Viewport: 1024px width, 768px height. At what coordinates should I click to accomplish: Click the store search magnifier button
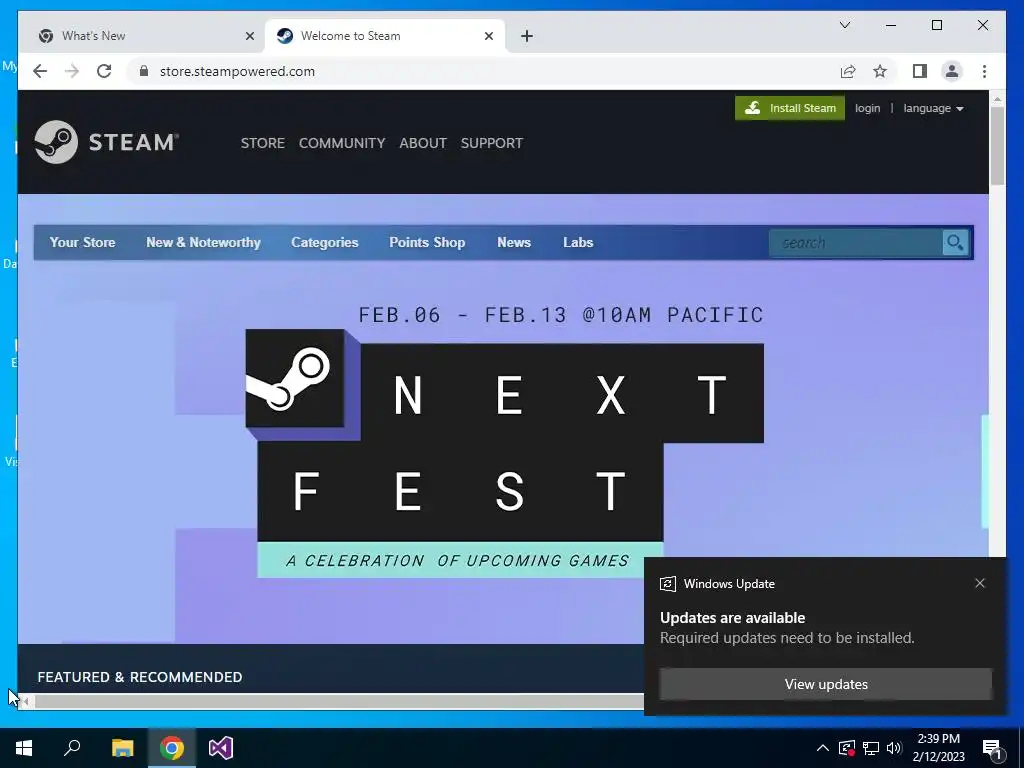[x=955, y=243]
